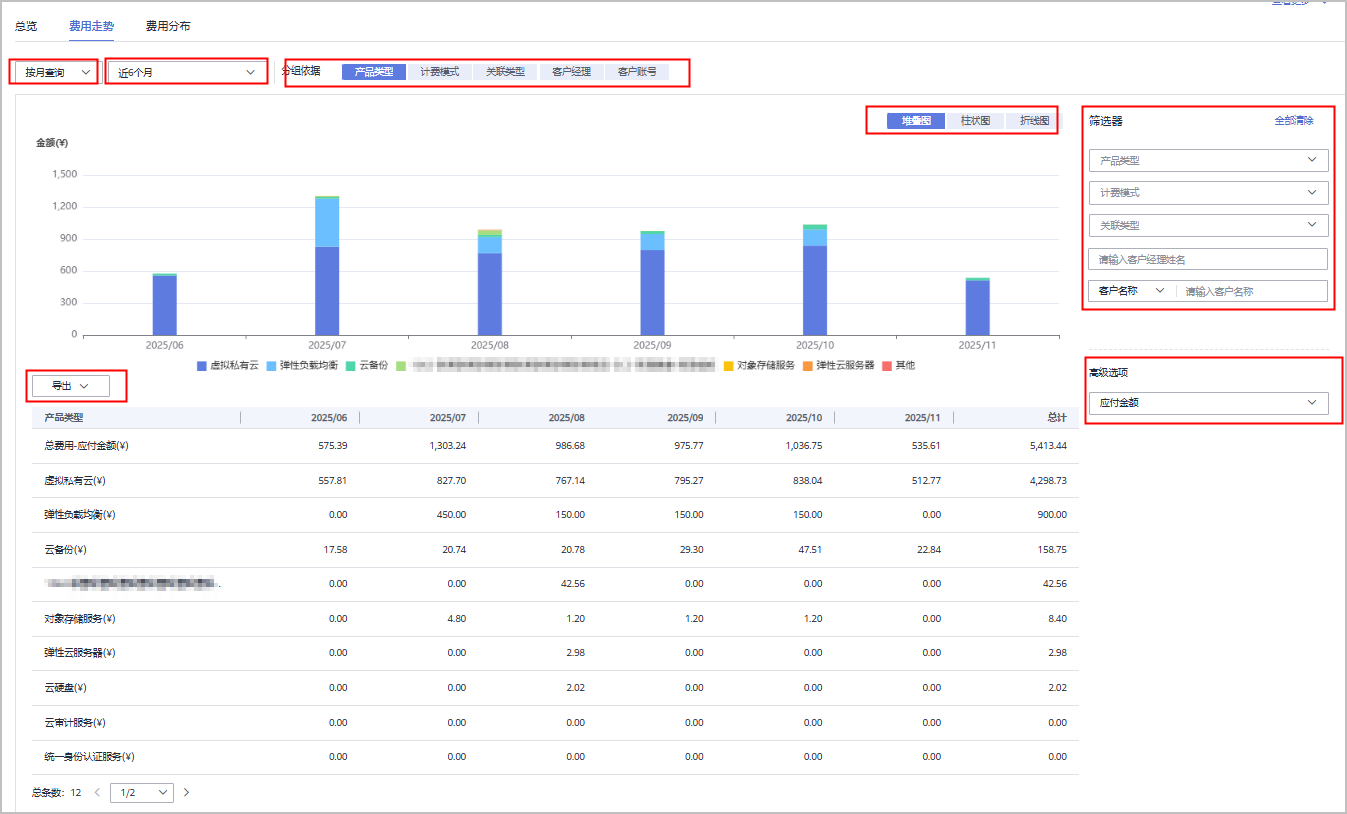
Task: Open 产品类型 filter dropdown in 筛选器
Action: coord(1208,160)
